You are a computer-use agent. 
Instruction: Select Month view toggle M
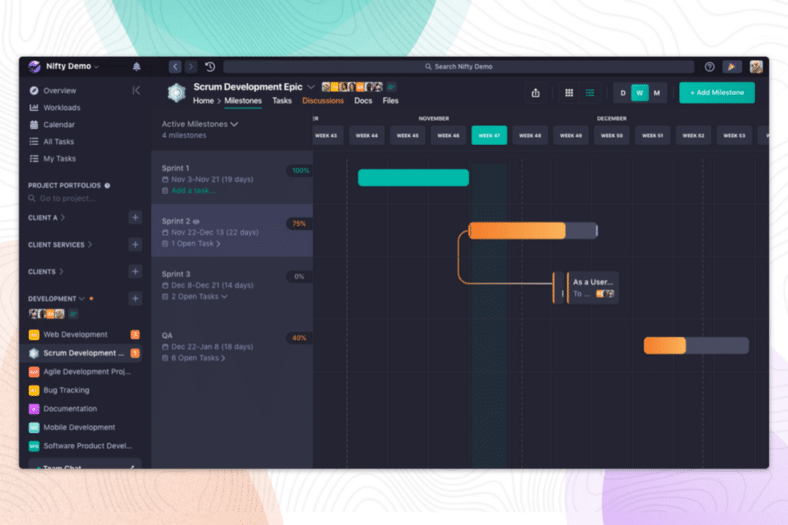(656, 93)
